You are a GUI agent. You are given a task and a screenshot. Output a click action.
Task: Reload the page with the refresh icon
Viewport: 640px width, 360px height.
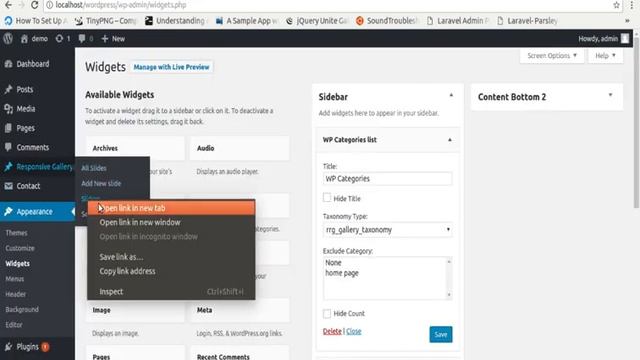click(35, 5)
